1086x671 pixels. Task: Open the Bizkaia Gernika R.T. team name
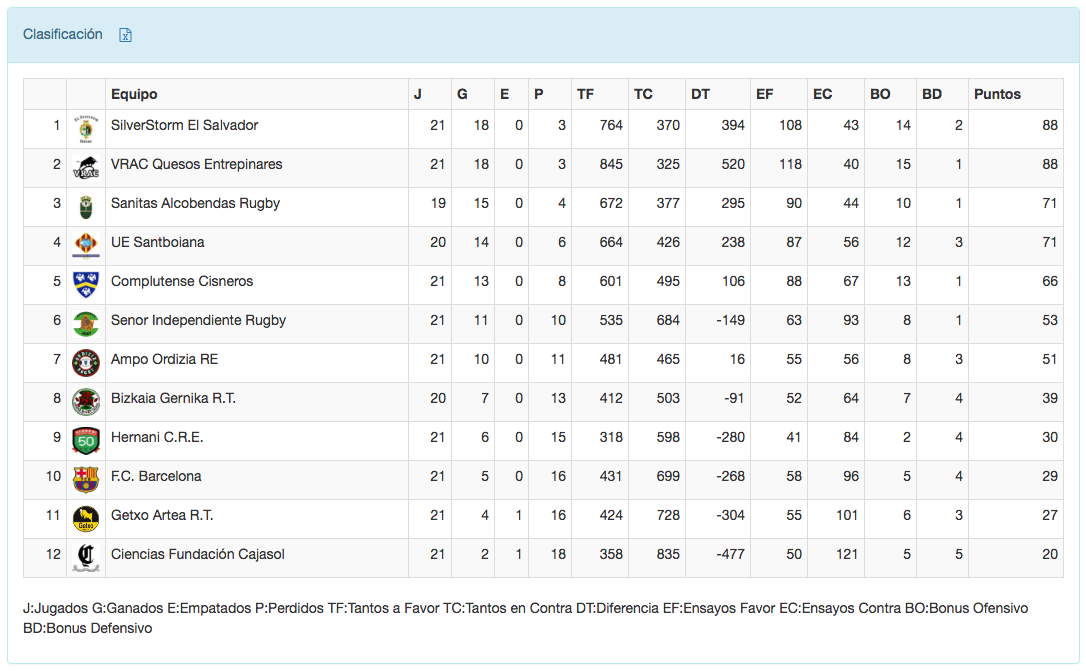(x=173, y=398)
